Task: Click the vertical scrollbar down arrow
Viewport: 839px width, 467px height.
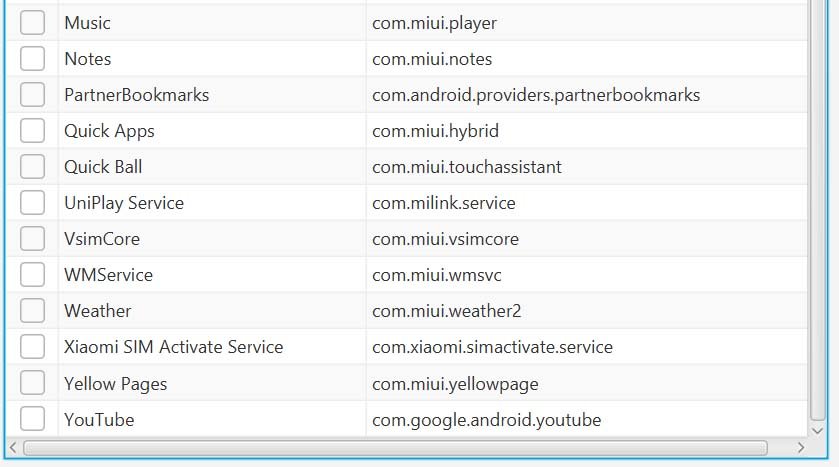Action: (x=817, y=431)
